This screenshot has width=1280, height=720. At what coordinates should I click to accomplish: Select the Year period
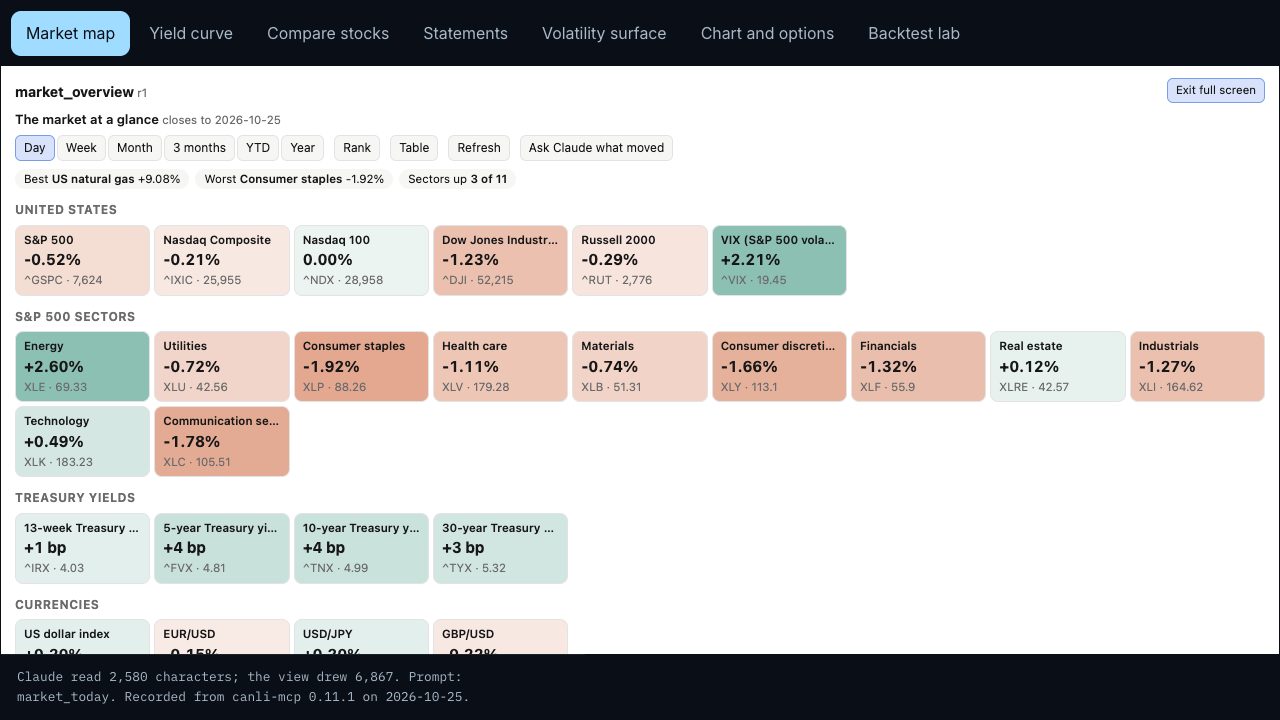(x=303, y=148)
